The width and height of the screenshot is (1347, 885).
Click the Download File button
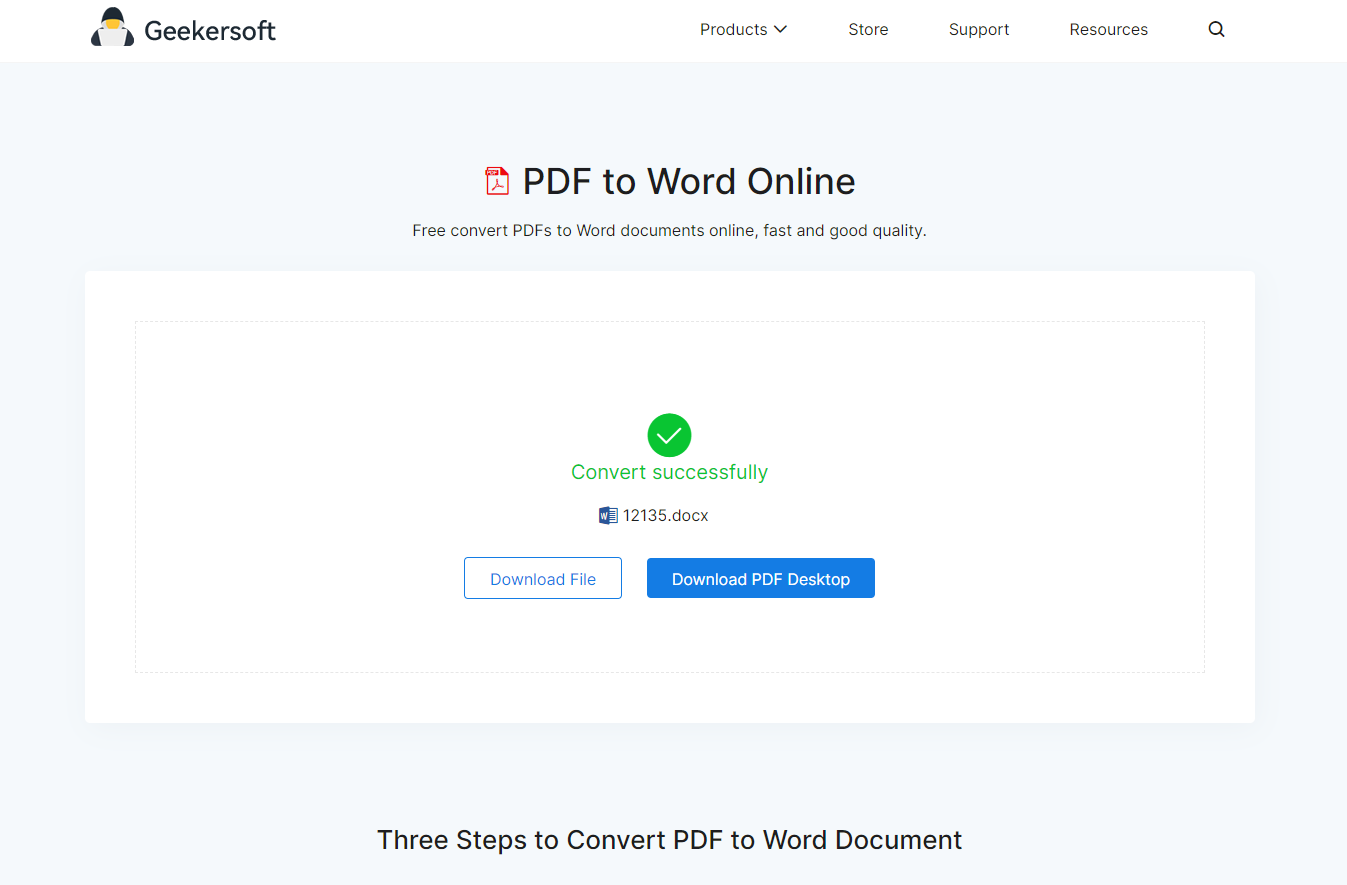[542, 578]
